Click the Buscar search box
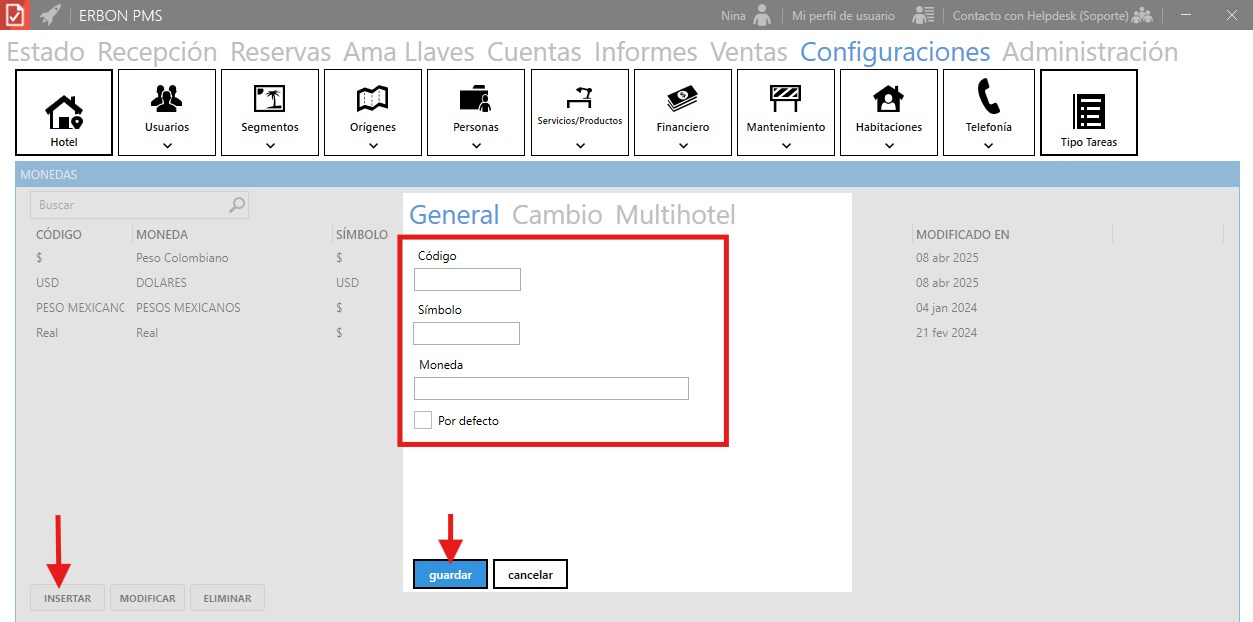1253x622 pixels. 130,205
